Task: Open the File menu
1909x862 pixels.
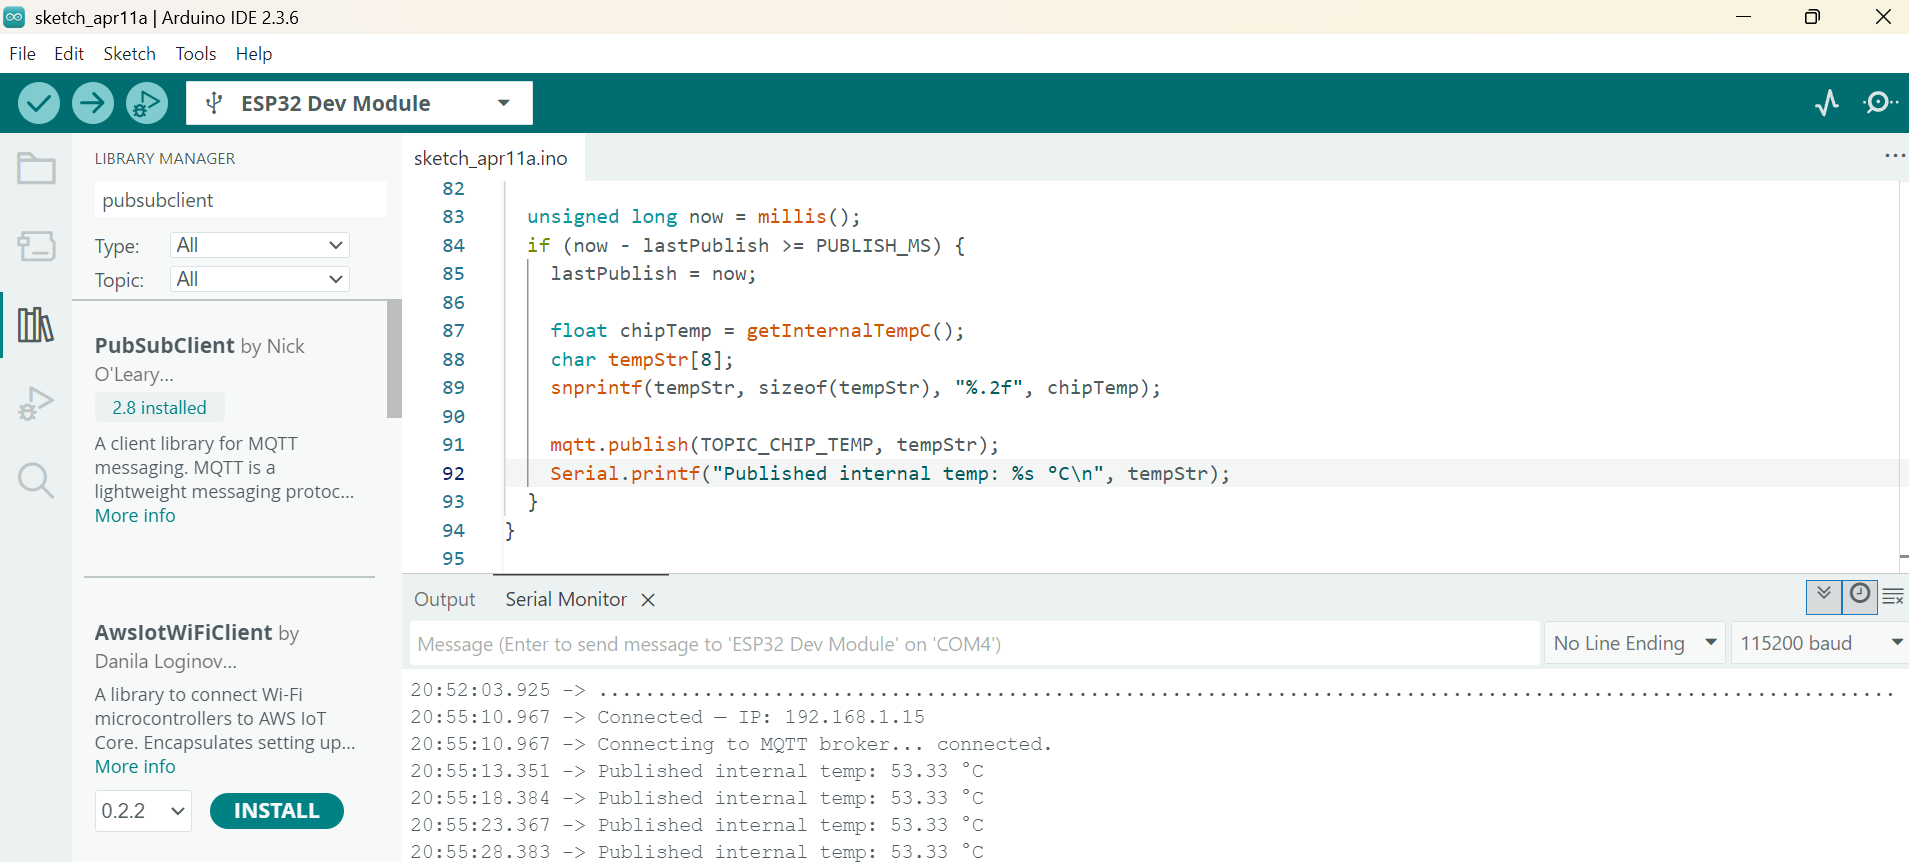Action: 22,54
